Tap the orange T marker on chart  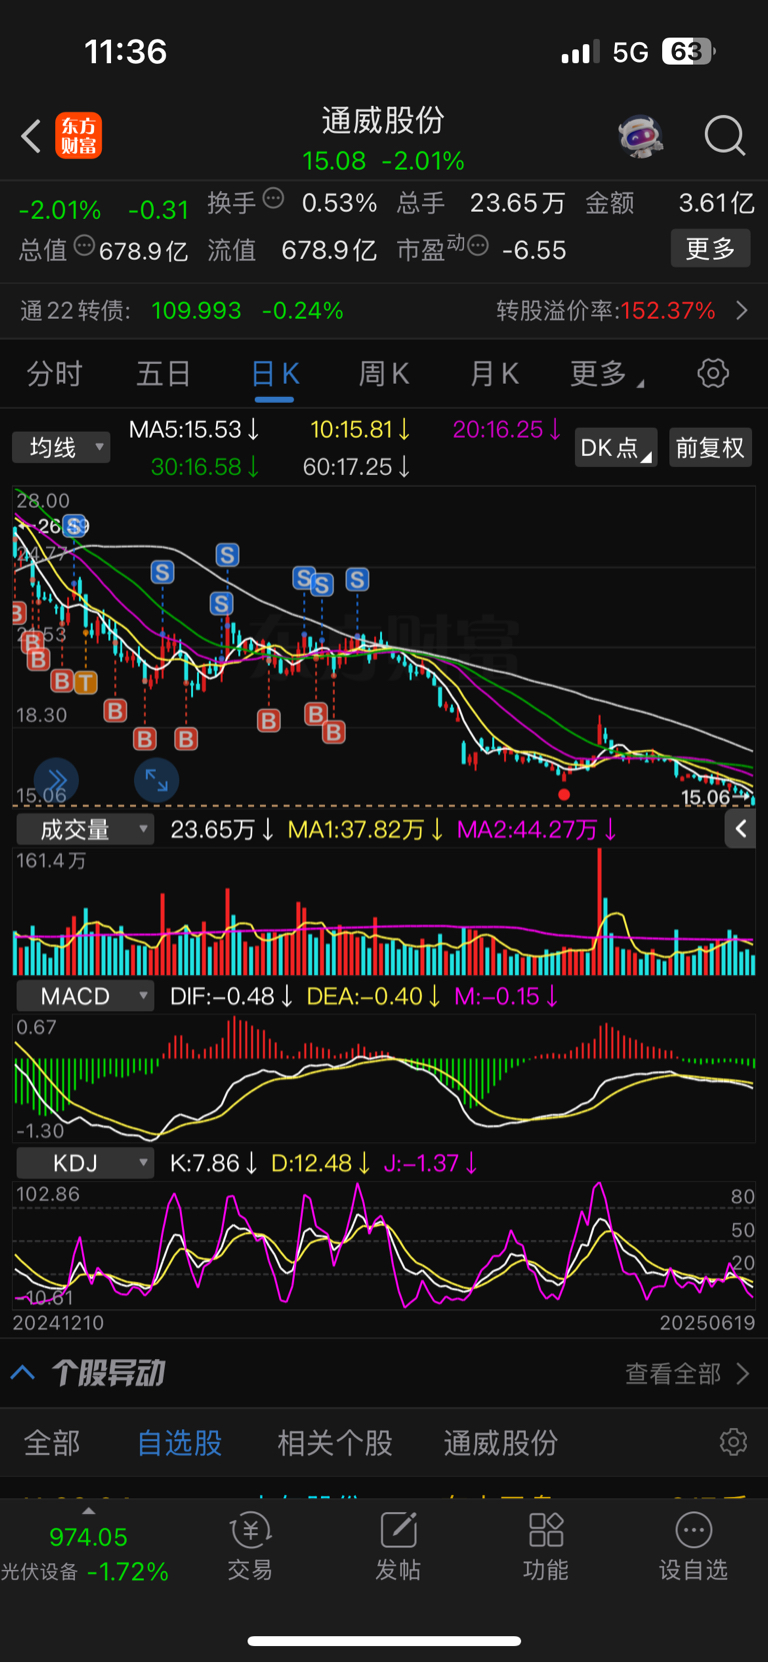pos(86,682)
